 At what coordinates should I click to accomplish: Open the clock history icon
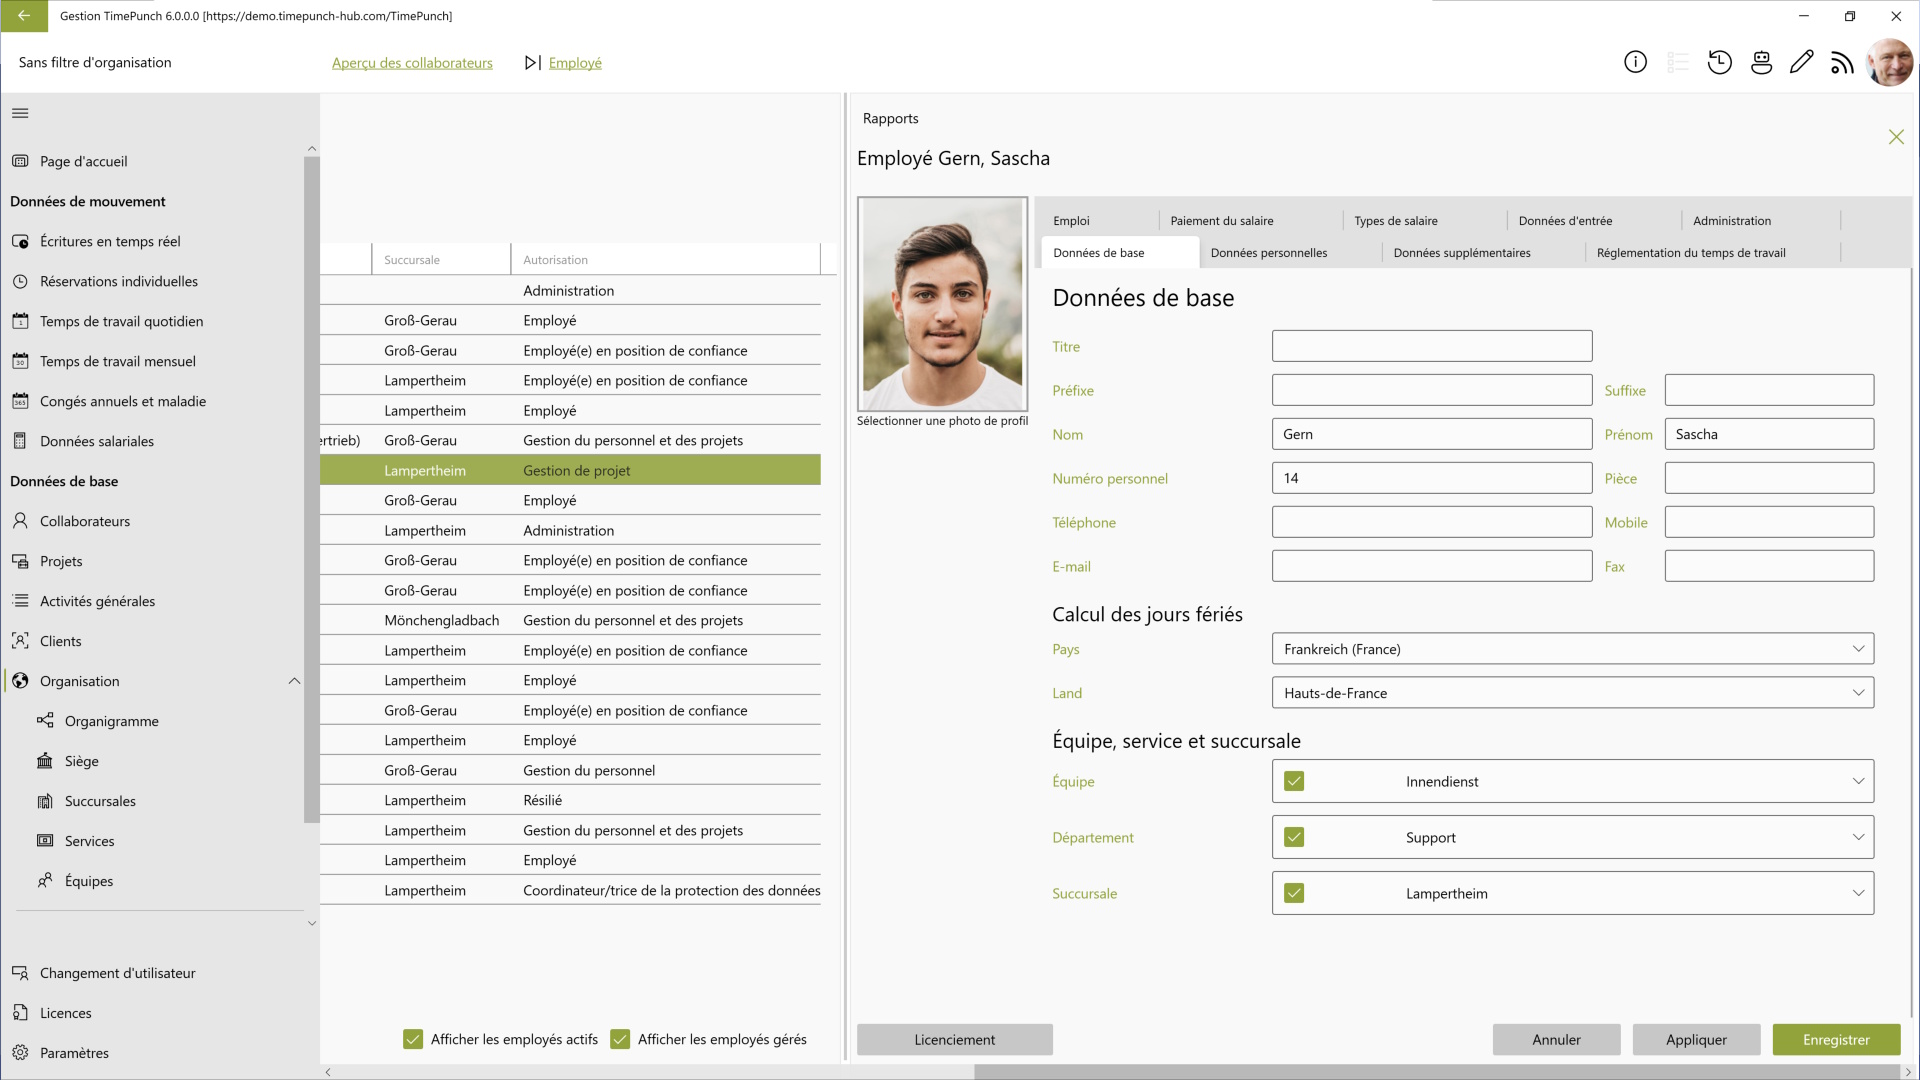click(1719, 62)
